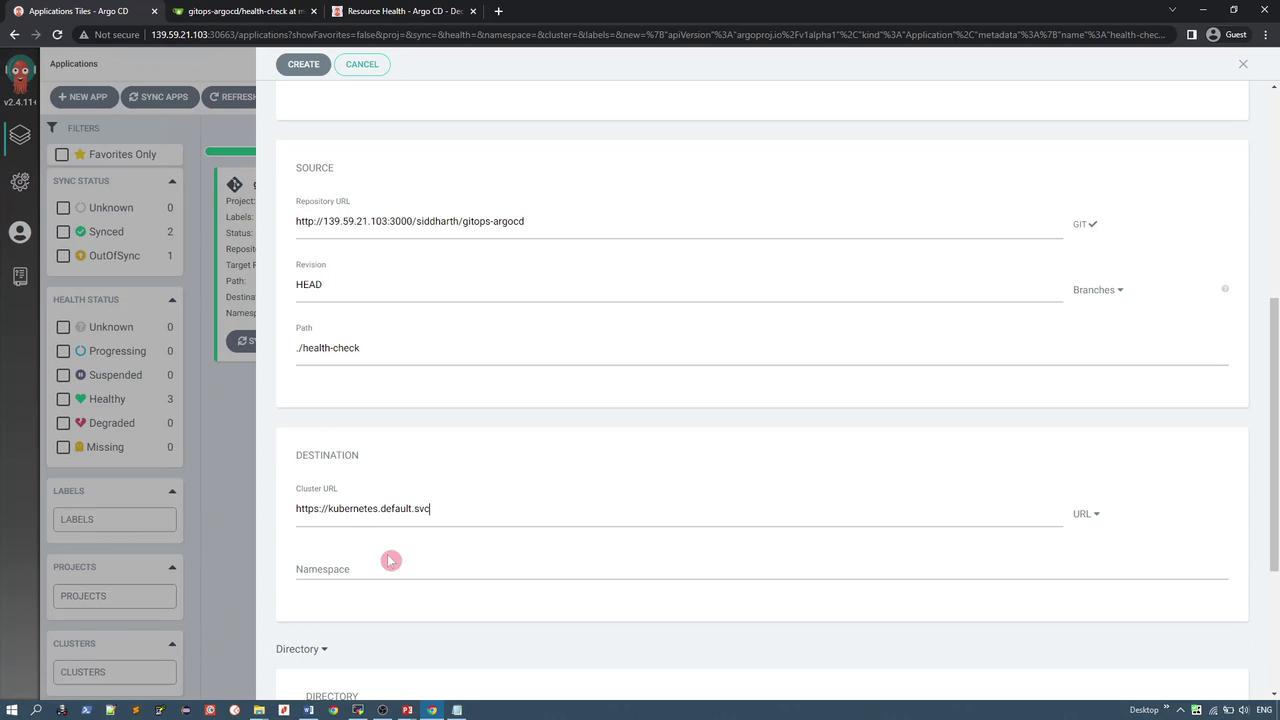Open the Documentation sidebar icon
The width and height of the screenshot is (1280, 720).
pyautogui.click(x=20, y=277)
